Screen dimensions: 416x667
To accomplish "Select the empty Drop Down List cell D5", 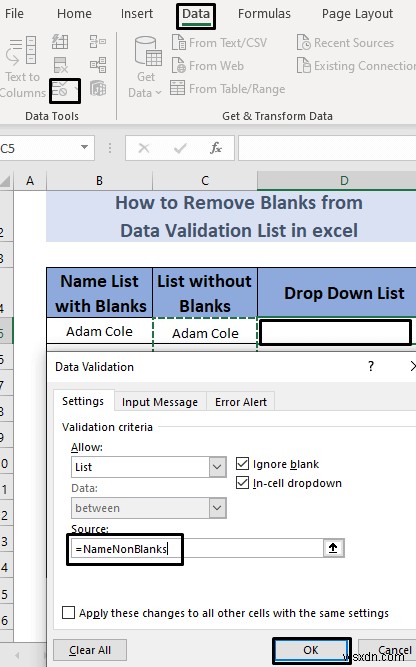I will tap(335, 332).
